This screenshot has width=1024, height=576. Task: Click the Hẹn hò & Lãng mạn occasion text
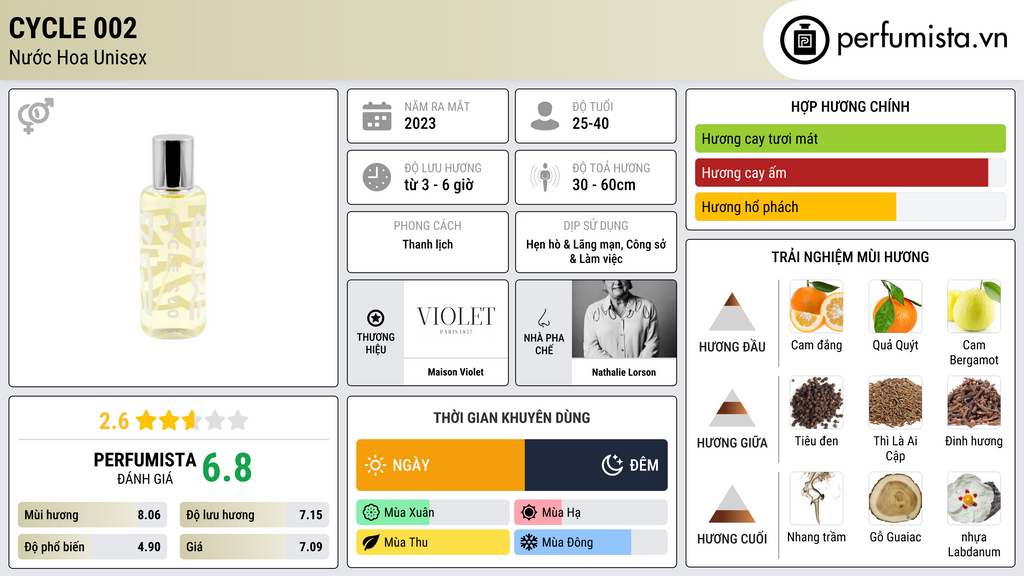596,251
